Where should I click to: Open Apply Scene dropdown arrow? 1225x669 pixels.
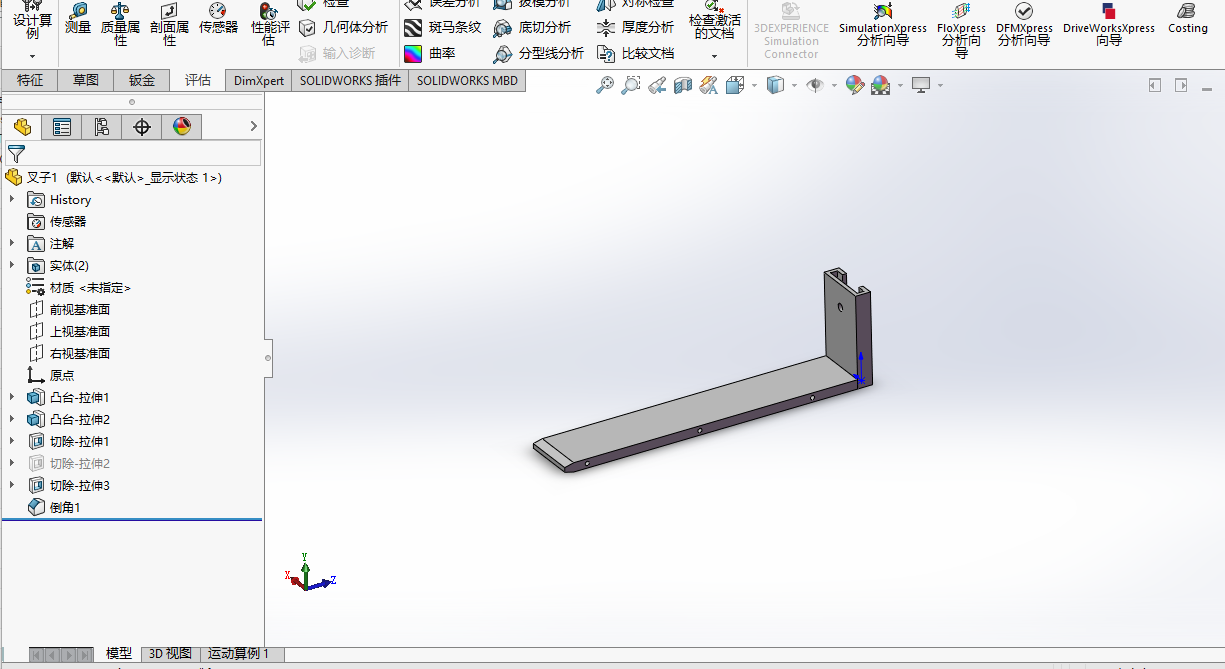pyautogui.click(x=900, y=86)
